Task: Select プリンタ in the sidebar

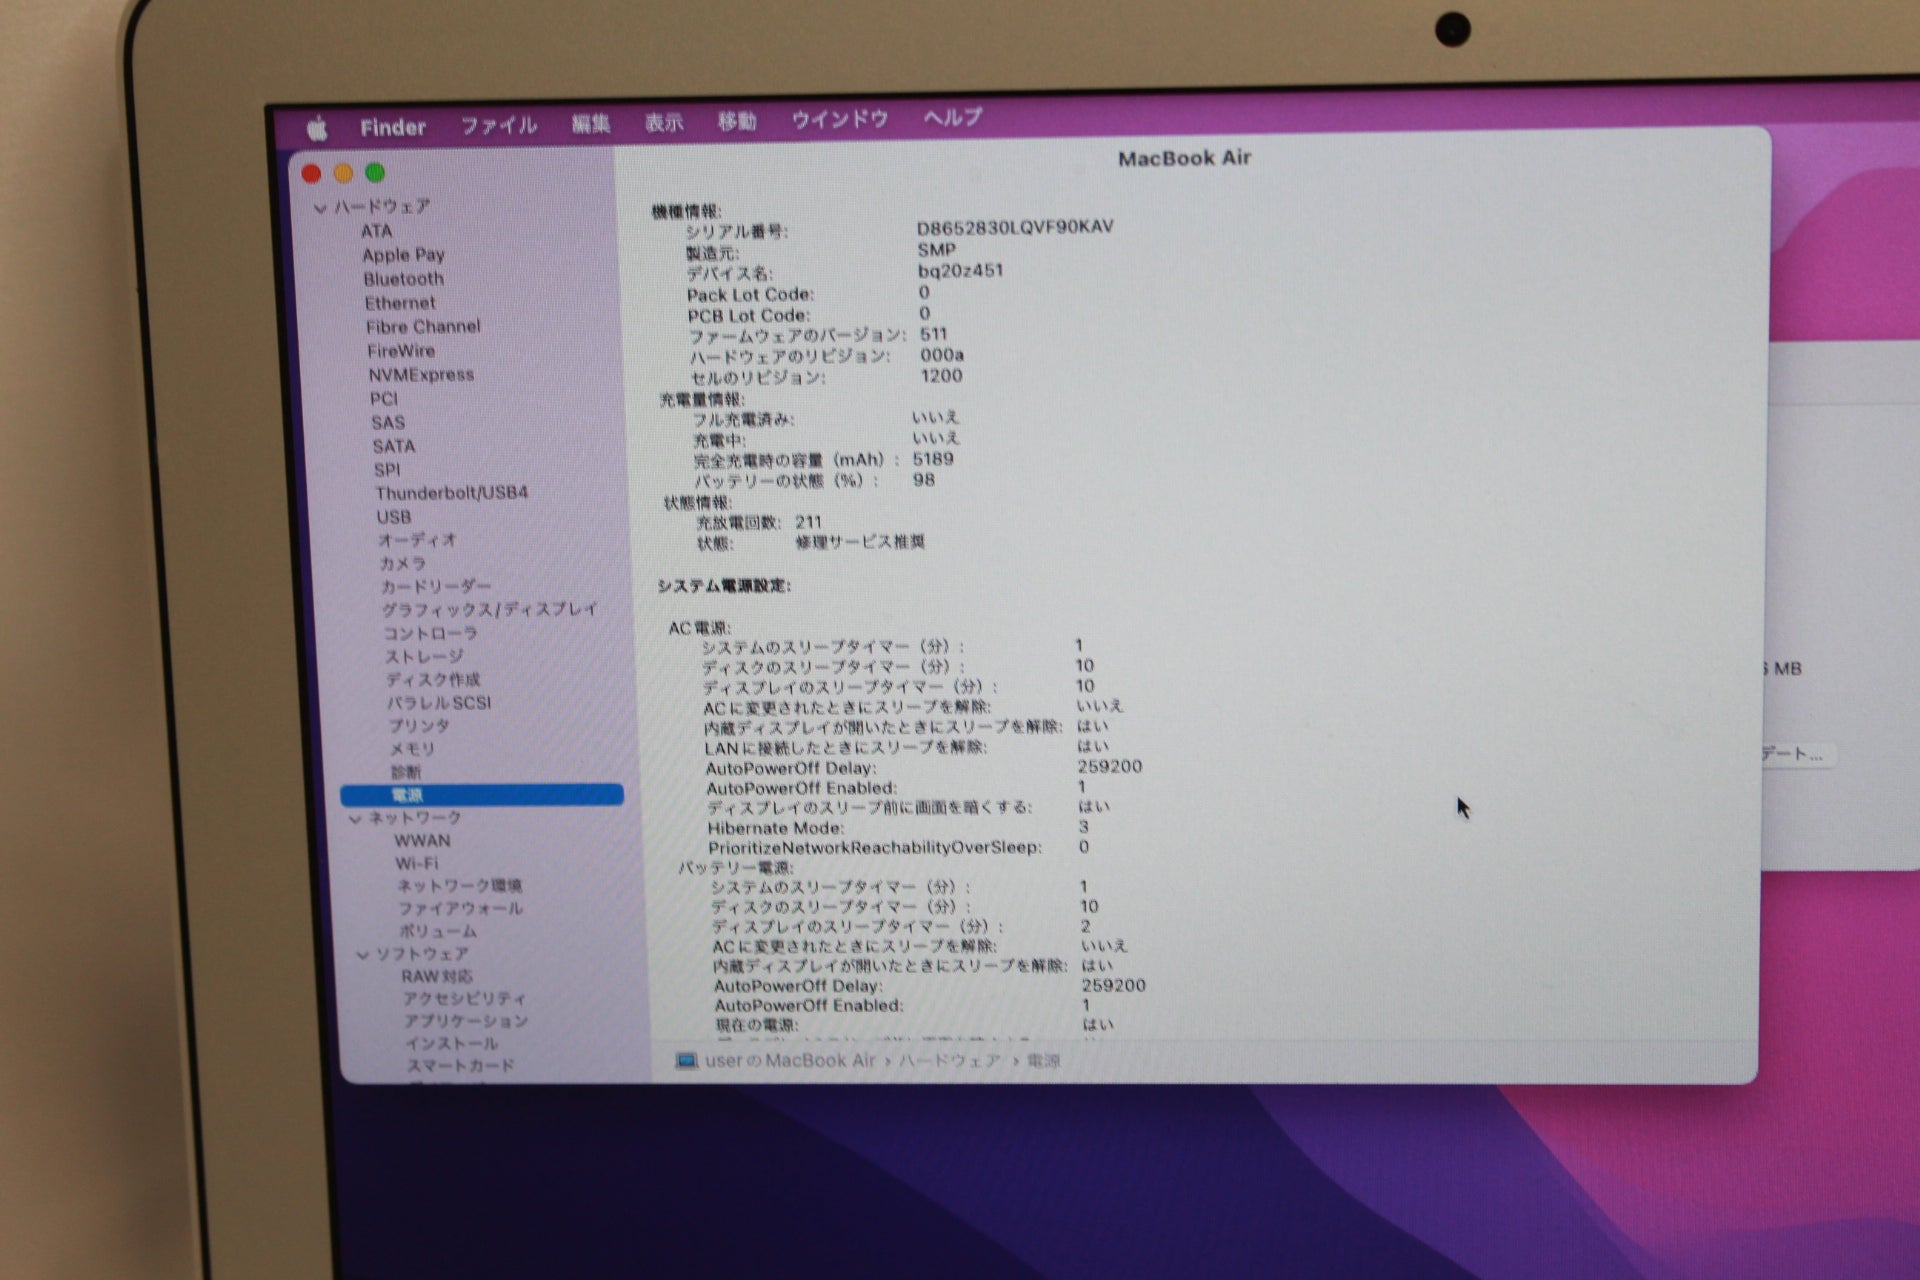Action: click(x=419, y=726)
